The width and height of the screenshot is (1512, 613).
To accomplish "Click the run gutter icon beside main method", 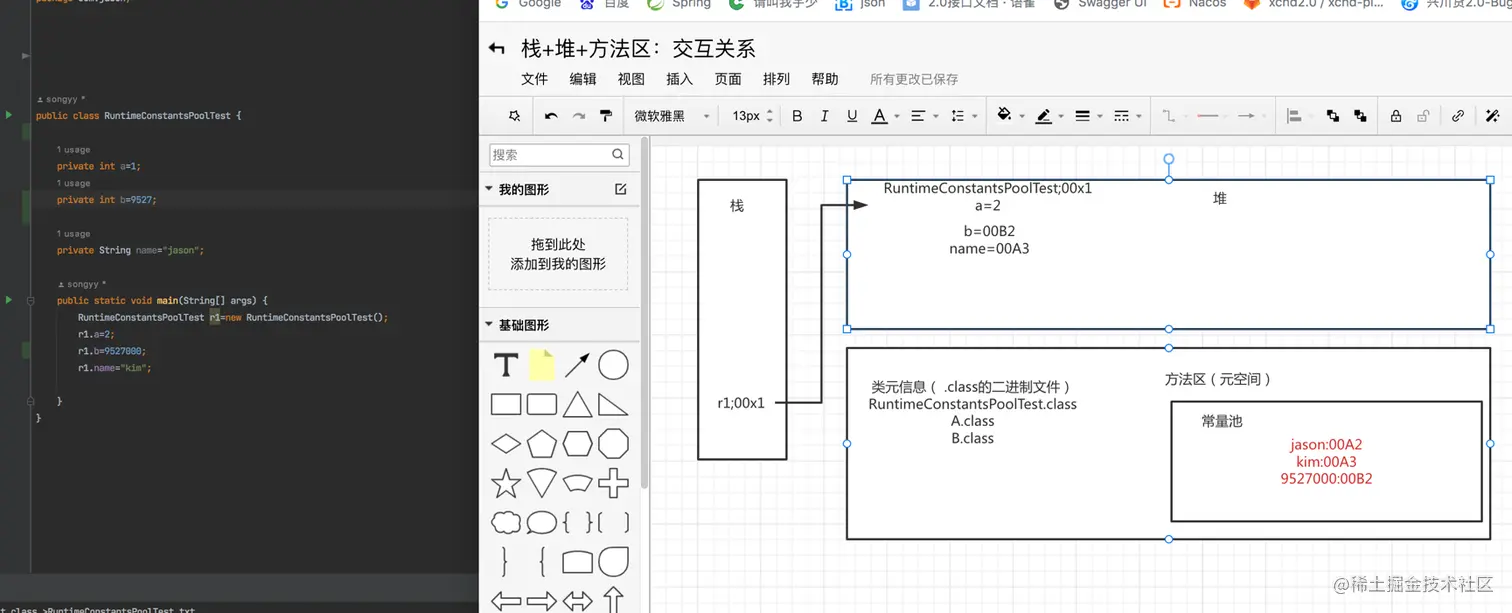I will (x=9, y=300).
